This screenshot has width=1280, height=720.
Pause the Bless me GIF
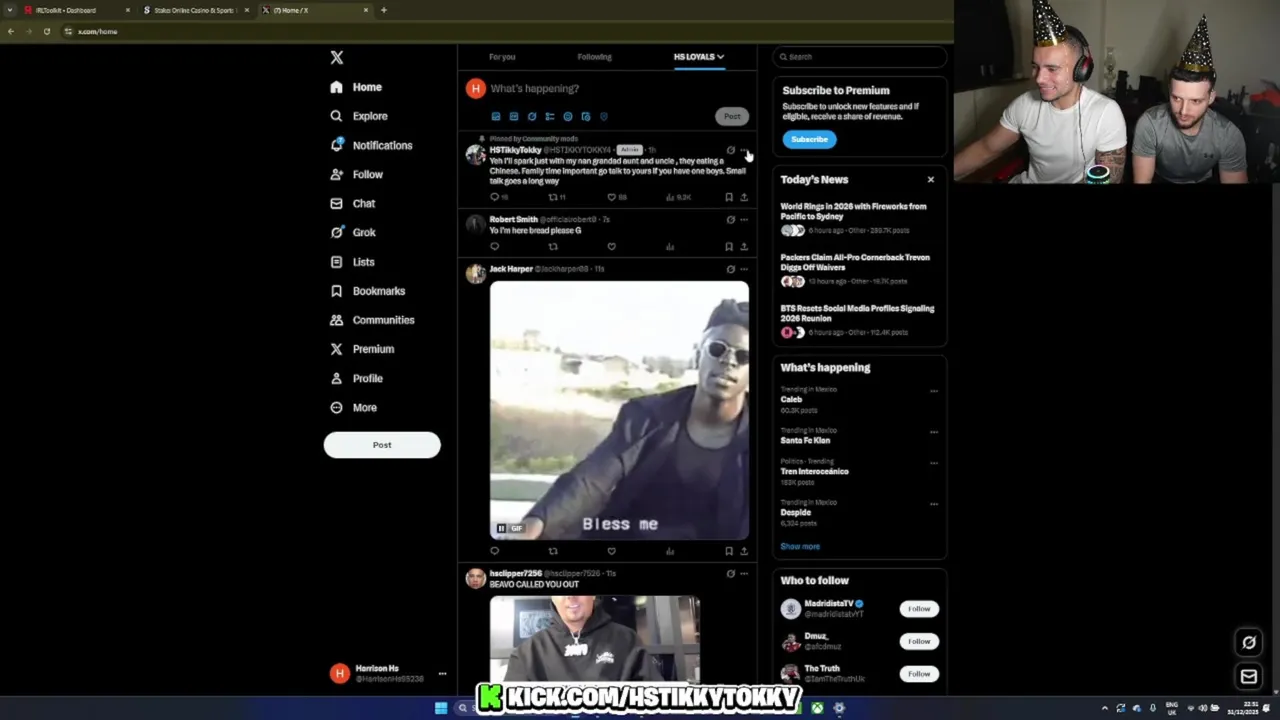501,528
